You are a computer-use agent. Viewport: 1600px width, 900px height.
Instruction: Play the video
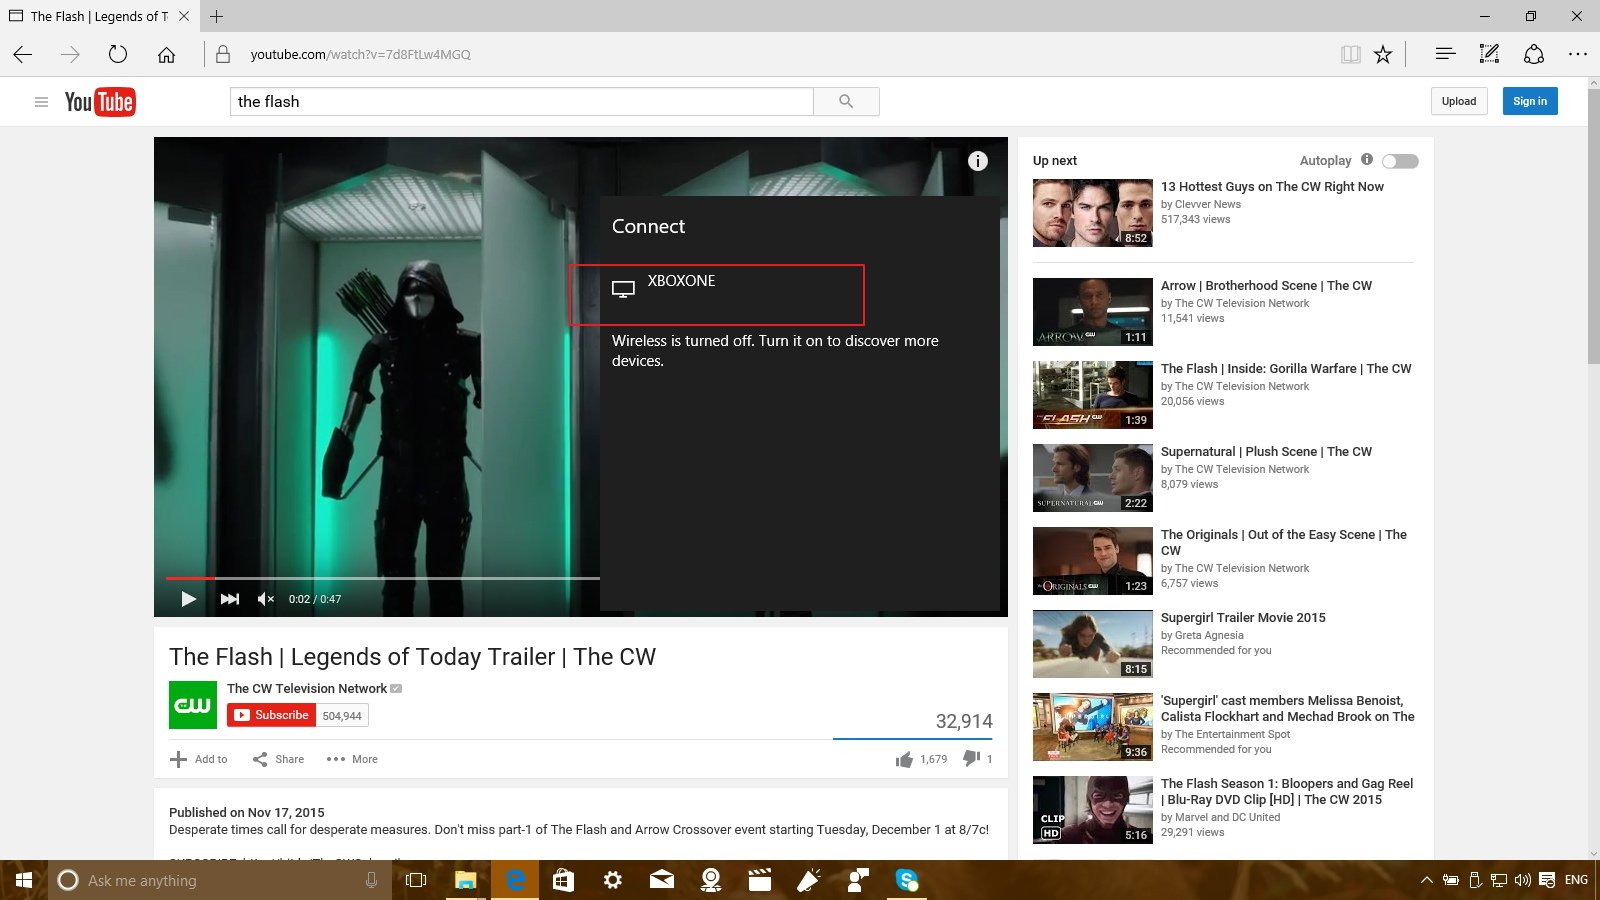(x=188, y=599)
